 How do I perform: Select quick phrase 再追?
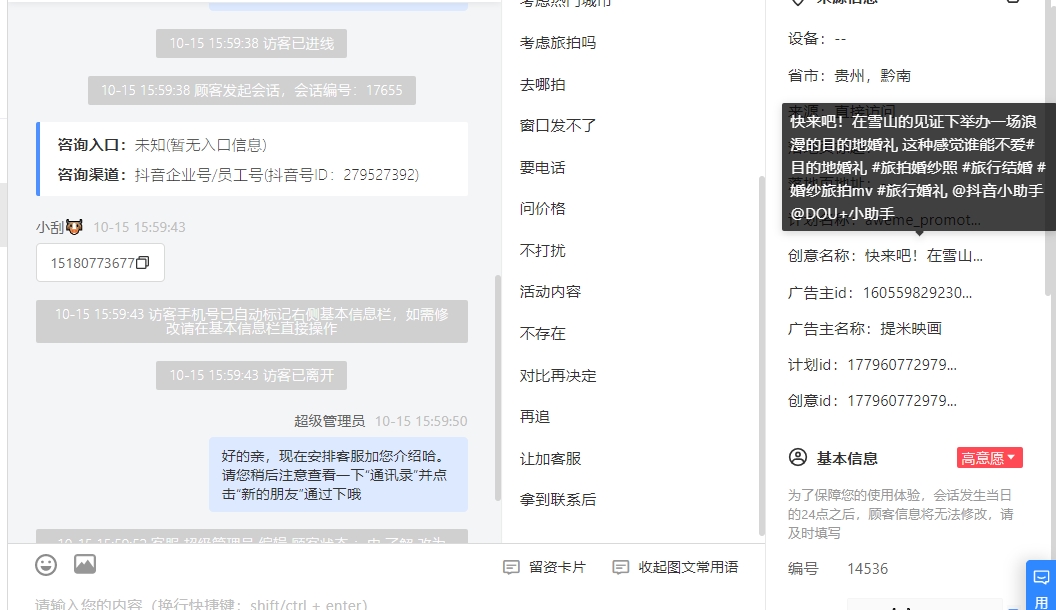535,417
